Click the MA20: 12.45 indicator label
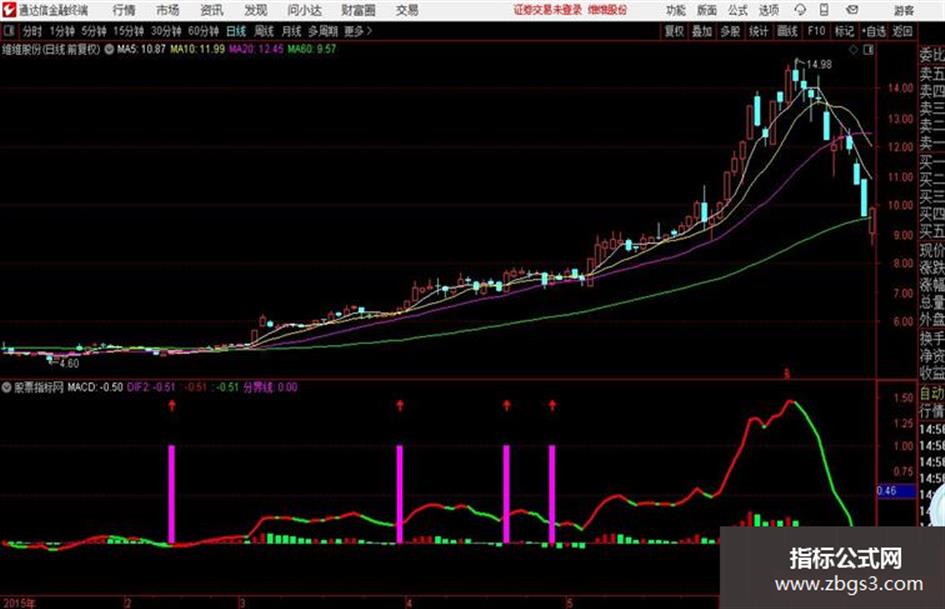945x609 pixels. pos(256,49)
